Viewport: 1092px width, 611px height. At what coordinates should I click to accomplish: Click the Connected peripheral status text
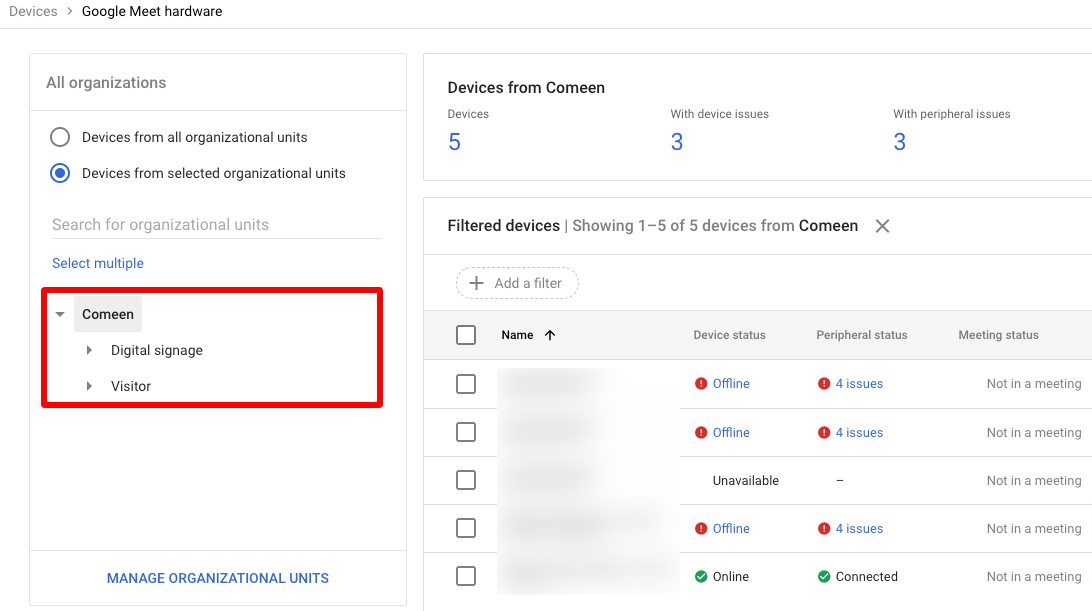pos(866,577)
